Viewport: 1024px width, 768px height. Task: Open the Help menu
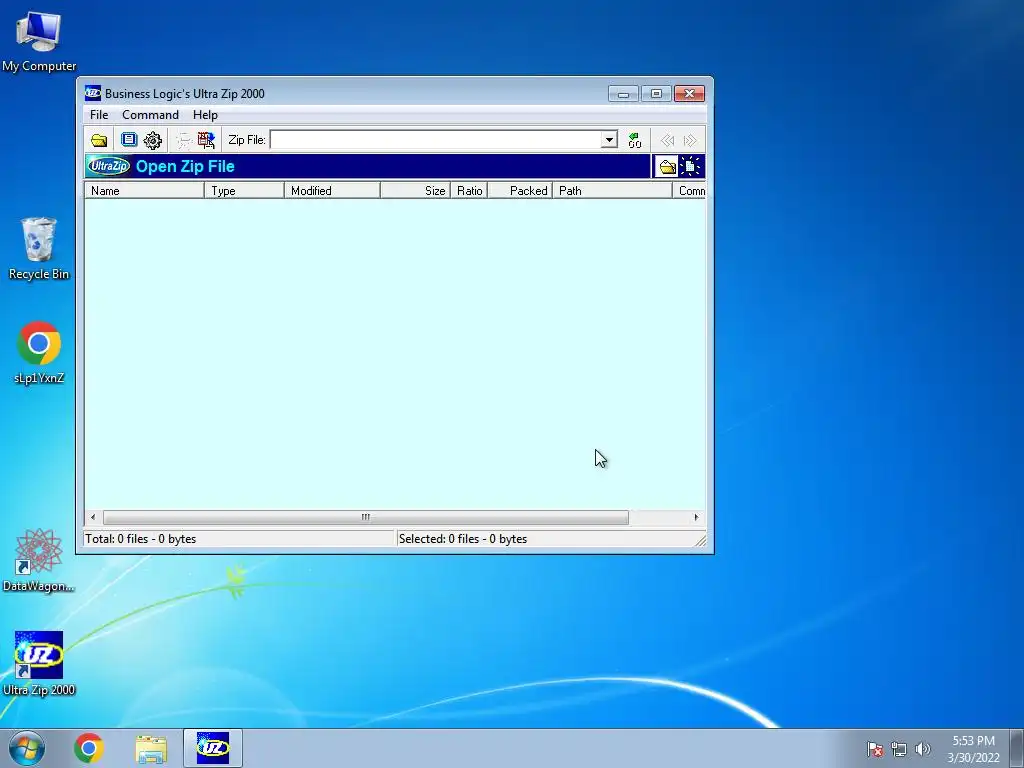coord(205,115)
